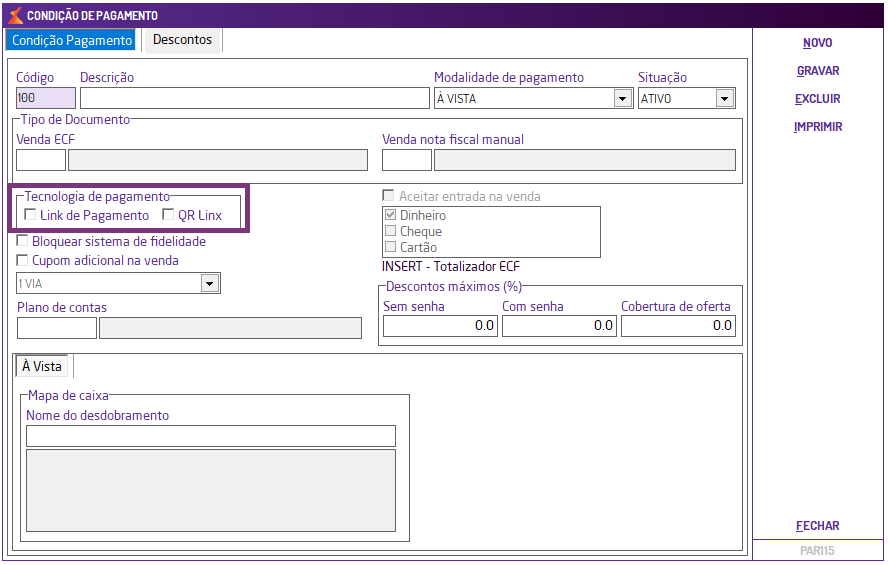The height and width of the screenshot is (565, 888).
Task: Toggle the Cartão checkbox
Action: (390, 246)
